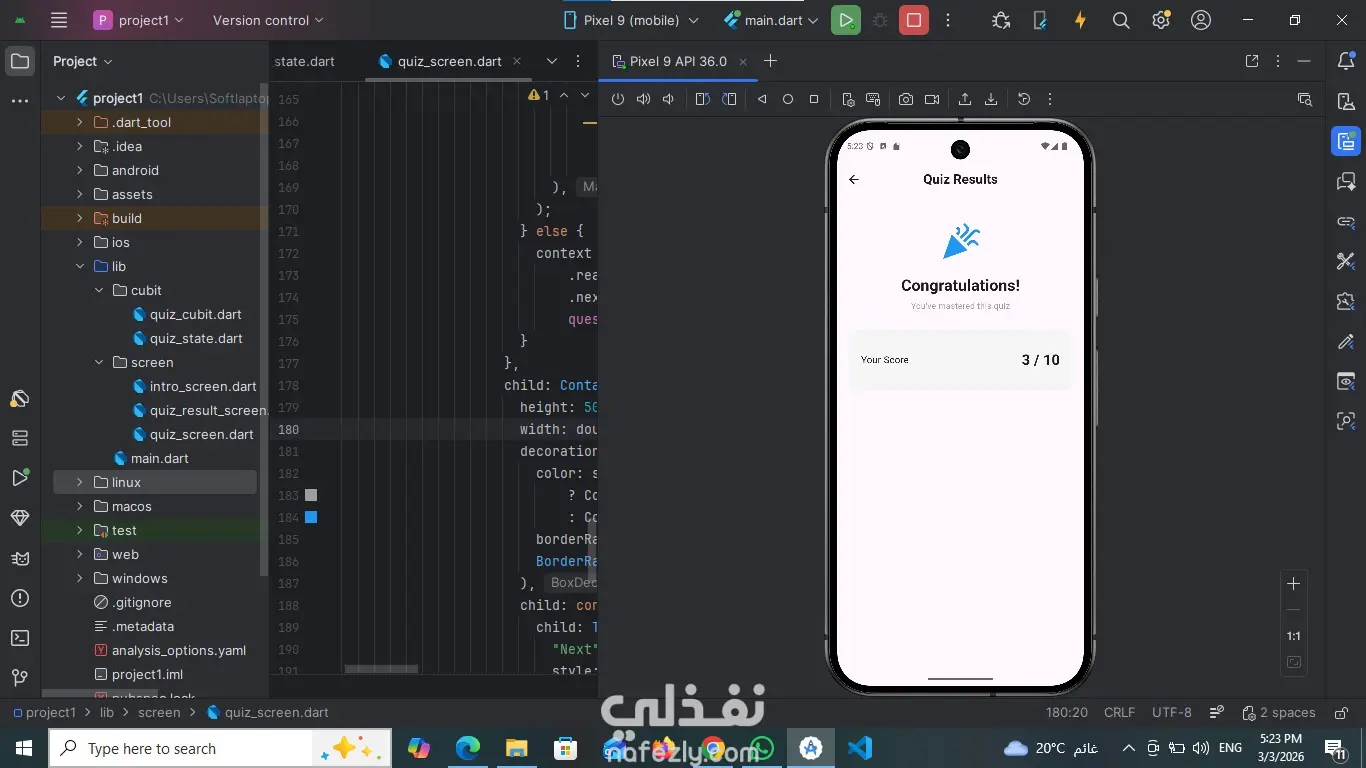
Task: Click the blue color swatch at line 184
Action: pyautogui.click(x=311, y=517)
